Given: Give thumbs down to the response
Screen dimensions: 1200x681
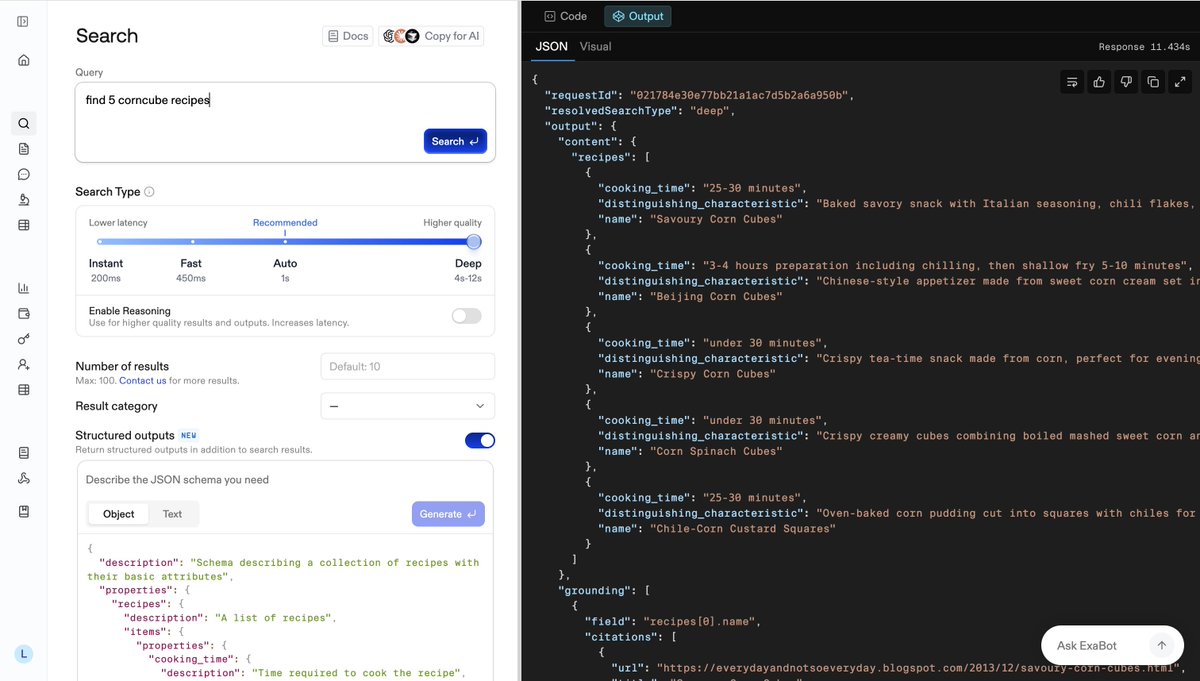Looking at the screenshot, I should pos(1126,82).
